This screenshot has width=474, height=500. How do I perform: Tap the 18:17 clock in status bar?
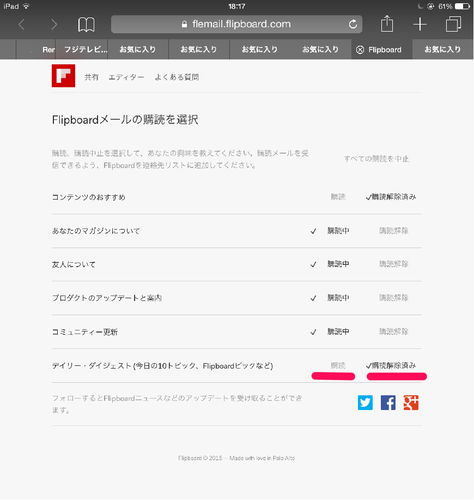[x=237, y=6]
